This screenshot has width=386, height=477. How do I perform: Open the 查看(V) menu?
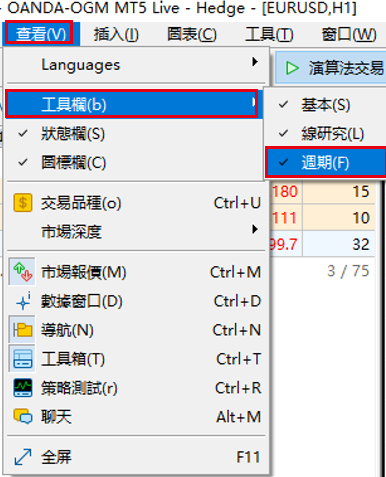pos(41,34)
